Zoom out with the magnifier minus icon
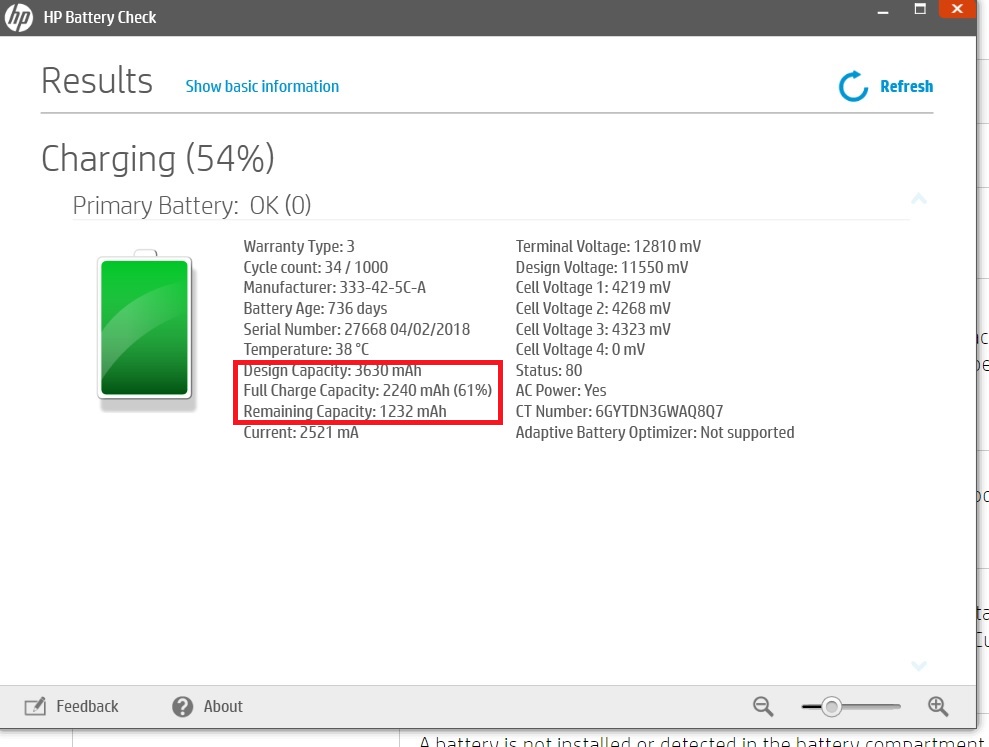Screen dimensions: 989x747 [x=762, y=706]
